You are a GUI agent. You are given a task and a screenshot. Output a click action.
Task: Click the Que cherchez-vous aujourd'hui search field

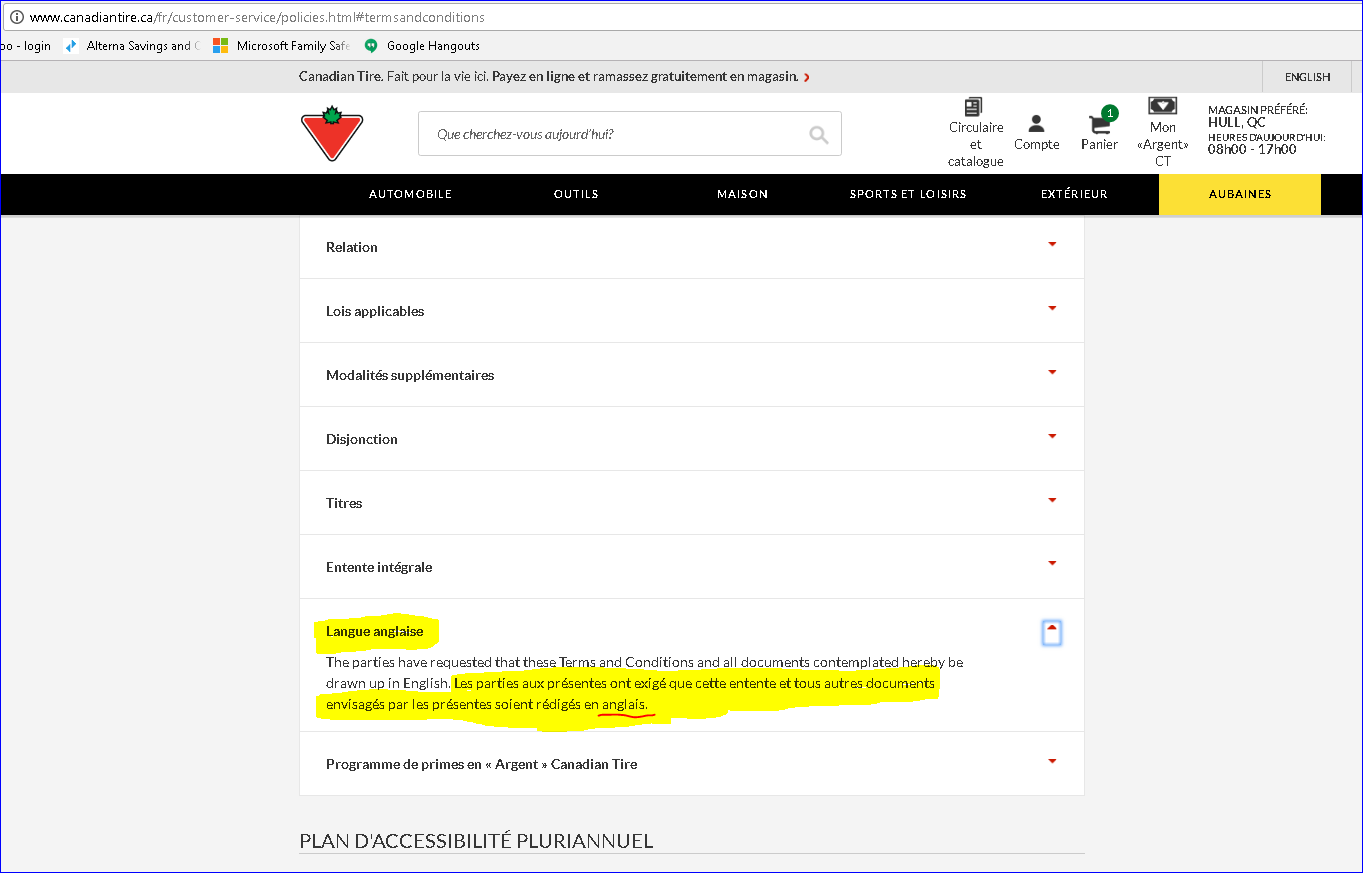(x=630, y=134)
